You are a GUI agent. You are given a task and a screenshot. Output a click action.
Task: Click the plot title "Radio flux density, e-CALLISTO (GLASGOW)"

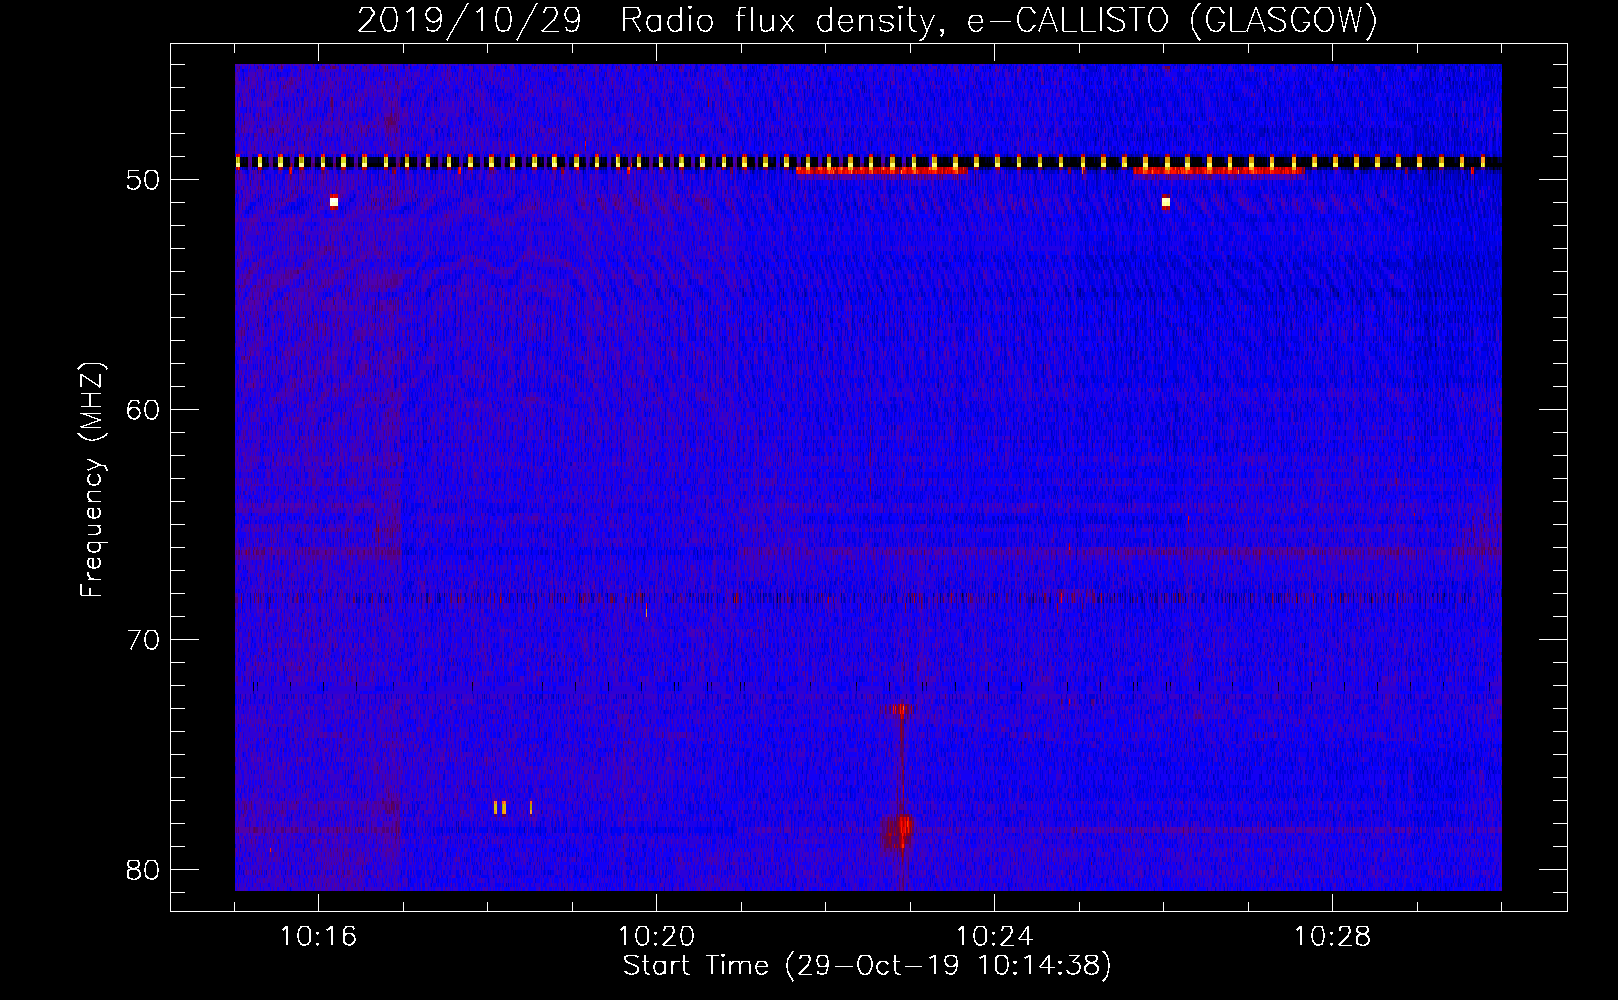tap(998, 21)
